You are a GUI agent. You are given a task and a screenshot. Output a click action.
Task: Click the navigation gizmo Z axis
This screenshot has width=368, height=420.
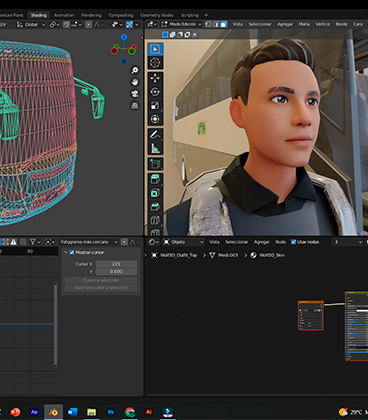[124, 37]
